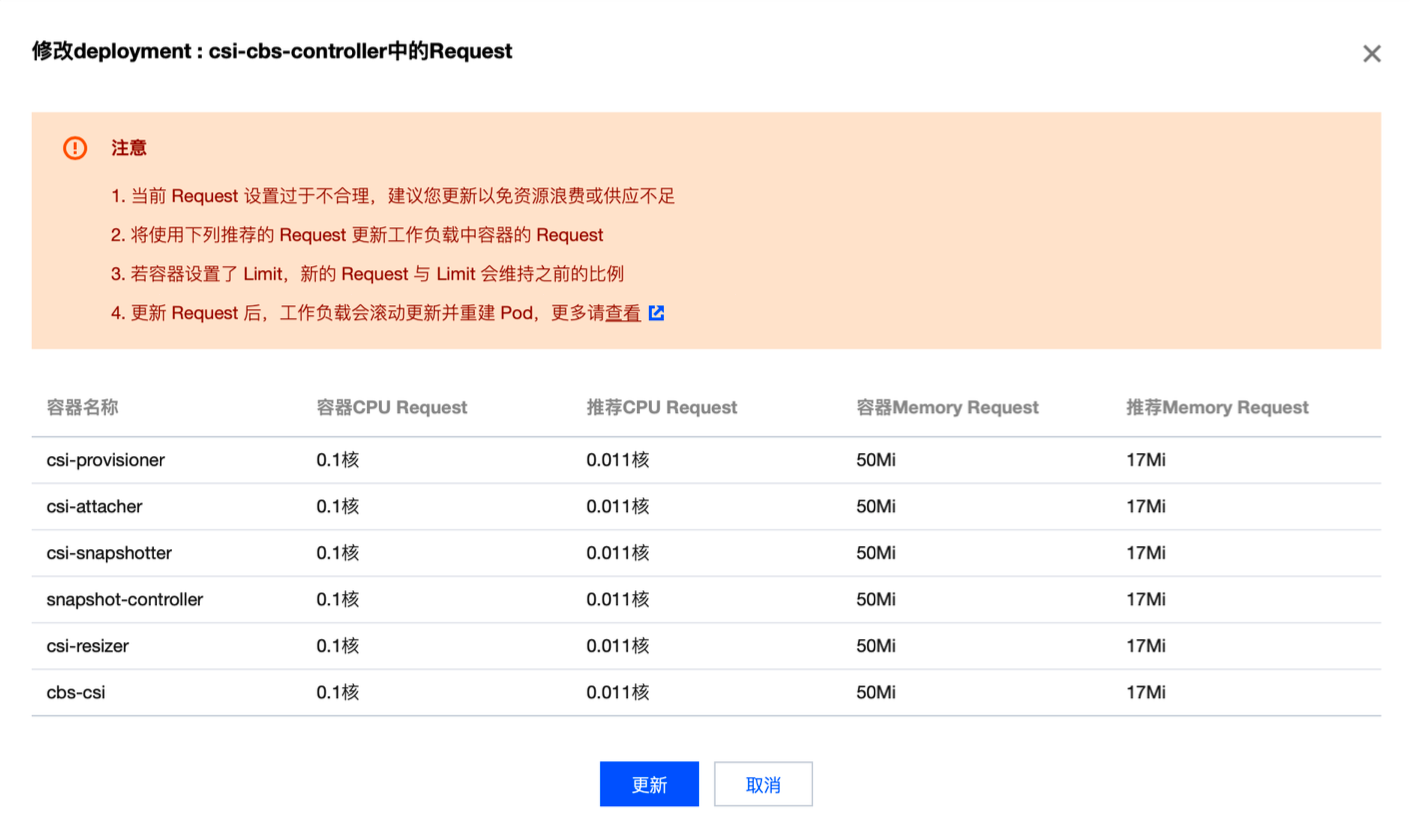Cancel with the 取消 button
Viewport: 1410px width, 832px height.
(x=763, y=784)
